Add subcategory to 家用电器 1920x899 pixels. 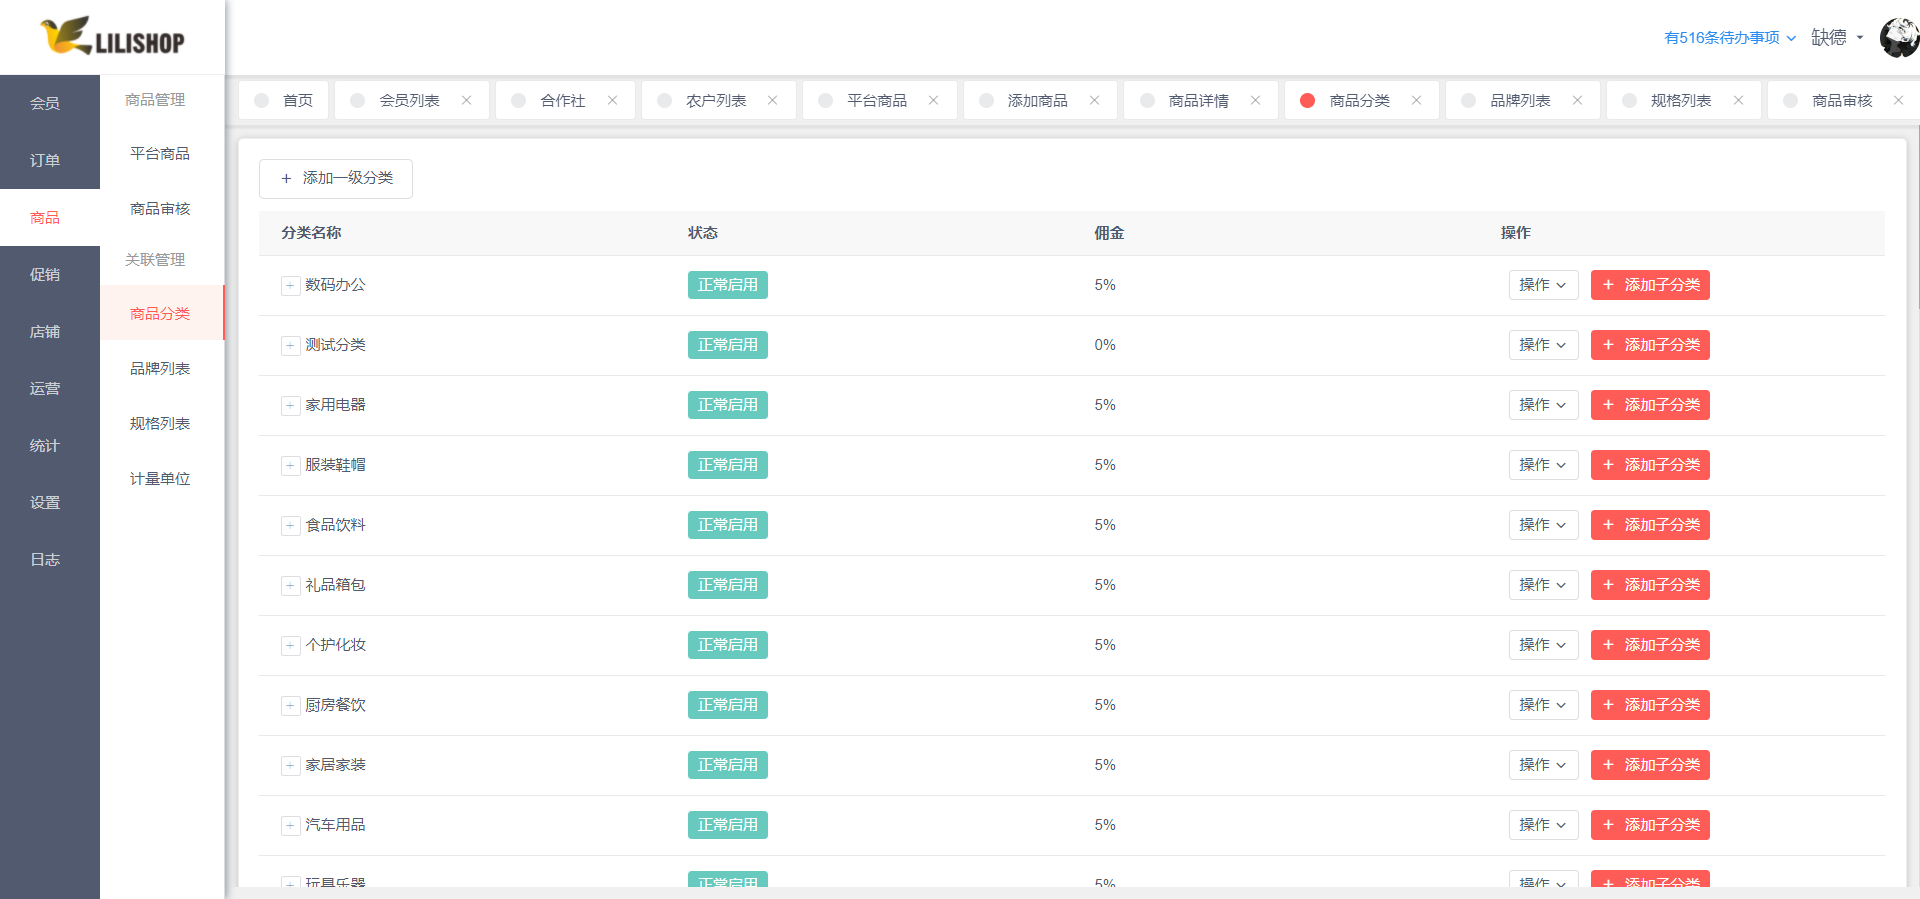click(1650, 405)
